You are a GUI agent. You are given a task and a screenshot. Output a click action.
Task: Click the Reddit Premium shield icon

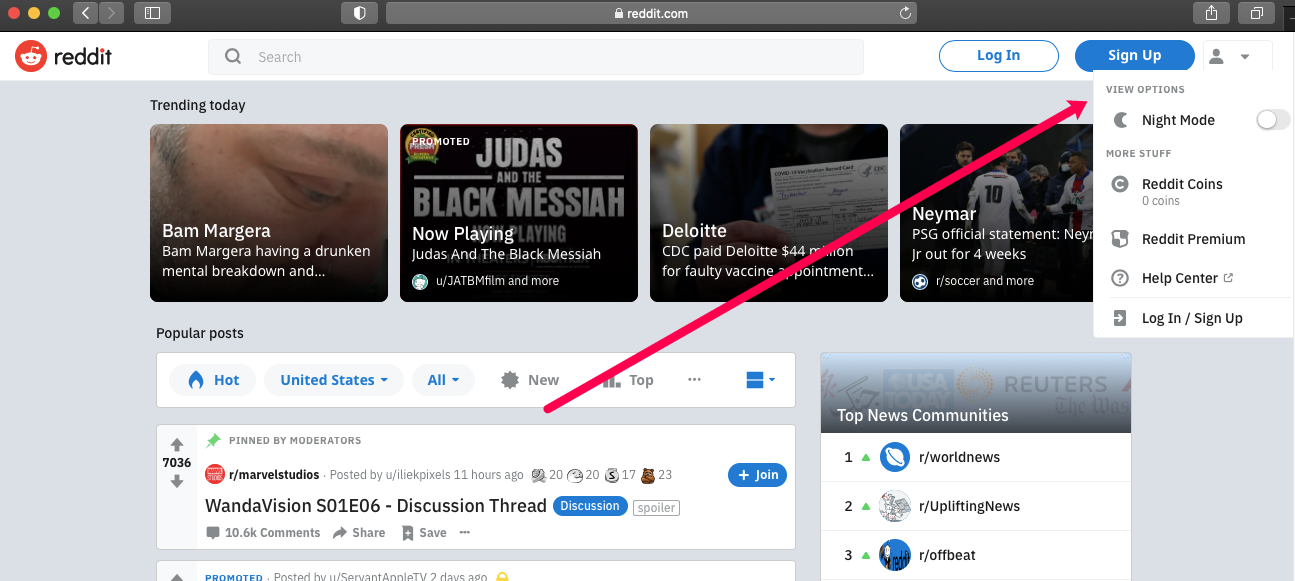point(1119,239)
